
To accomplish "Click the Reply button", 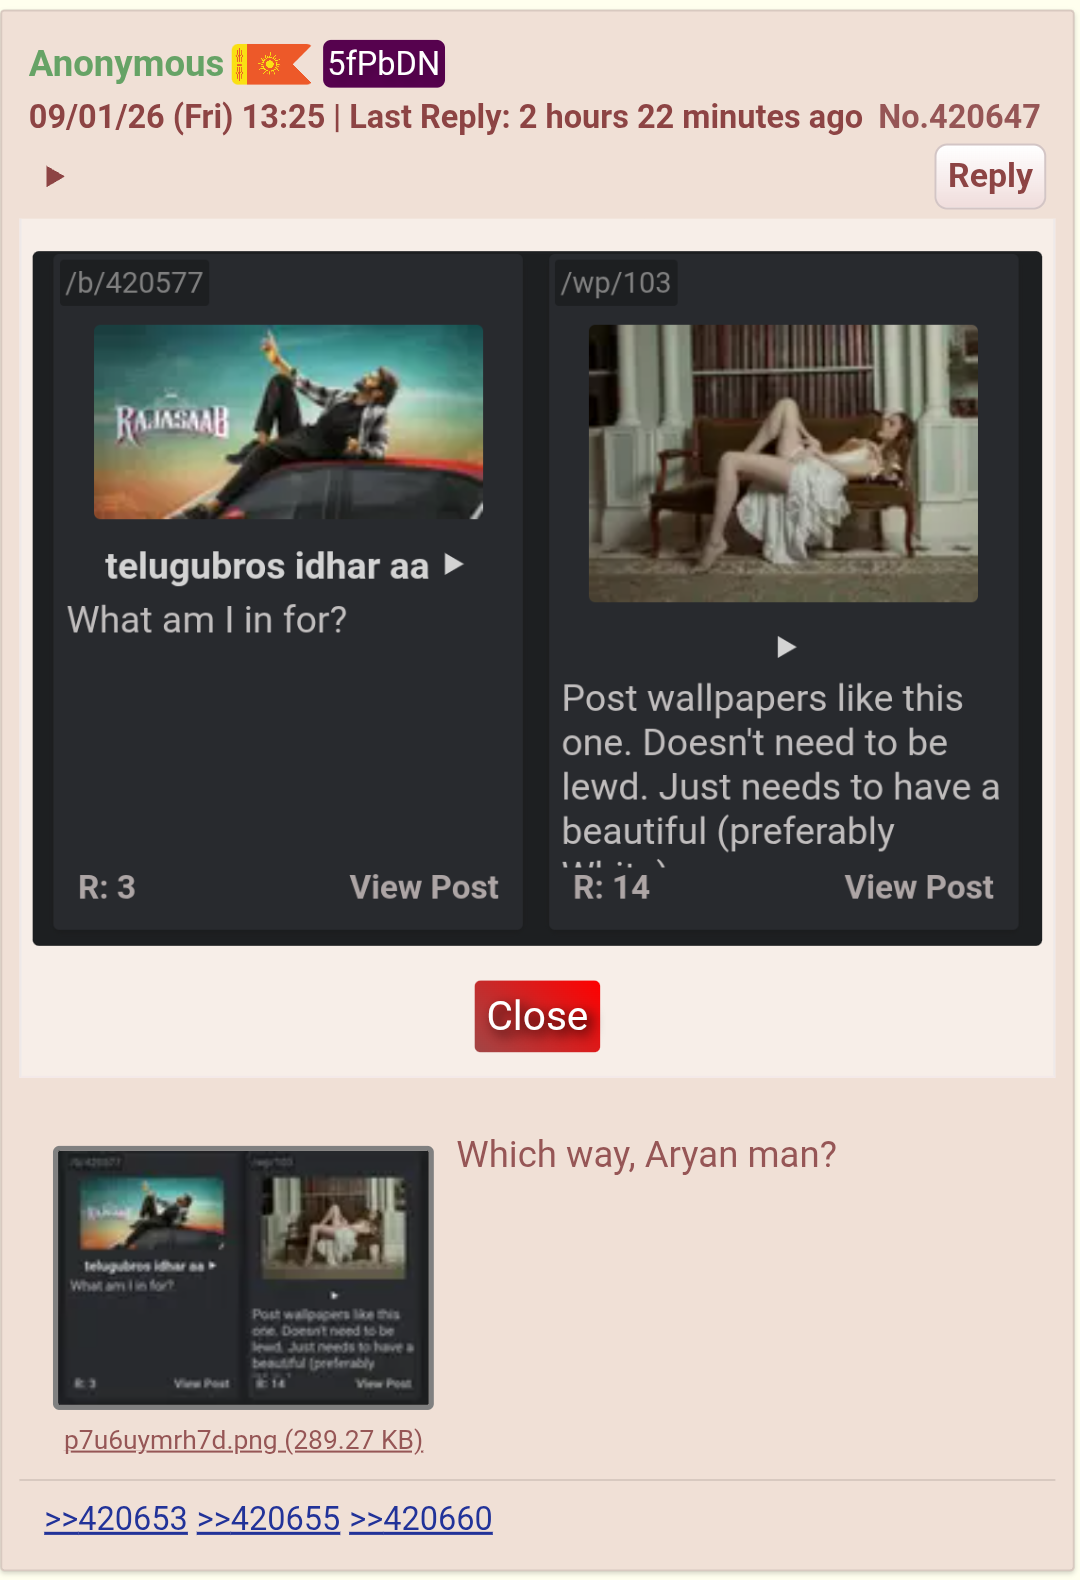I will (x=990, y=176).
